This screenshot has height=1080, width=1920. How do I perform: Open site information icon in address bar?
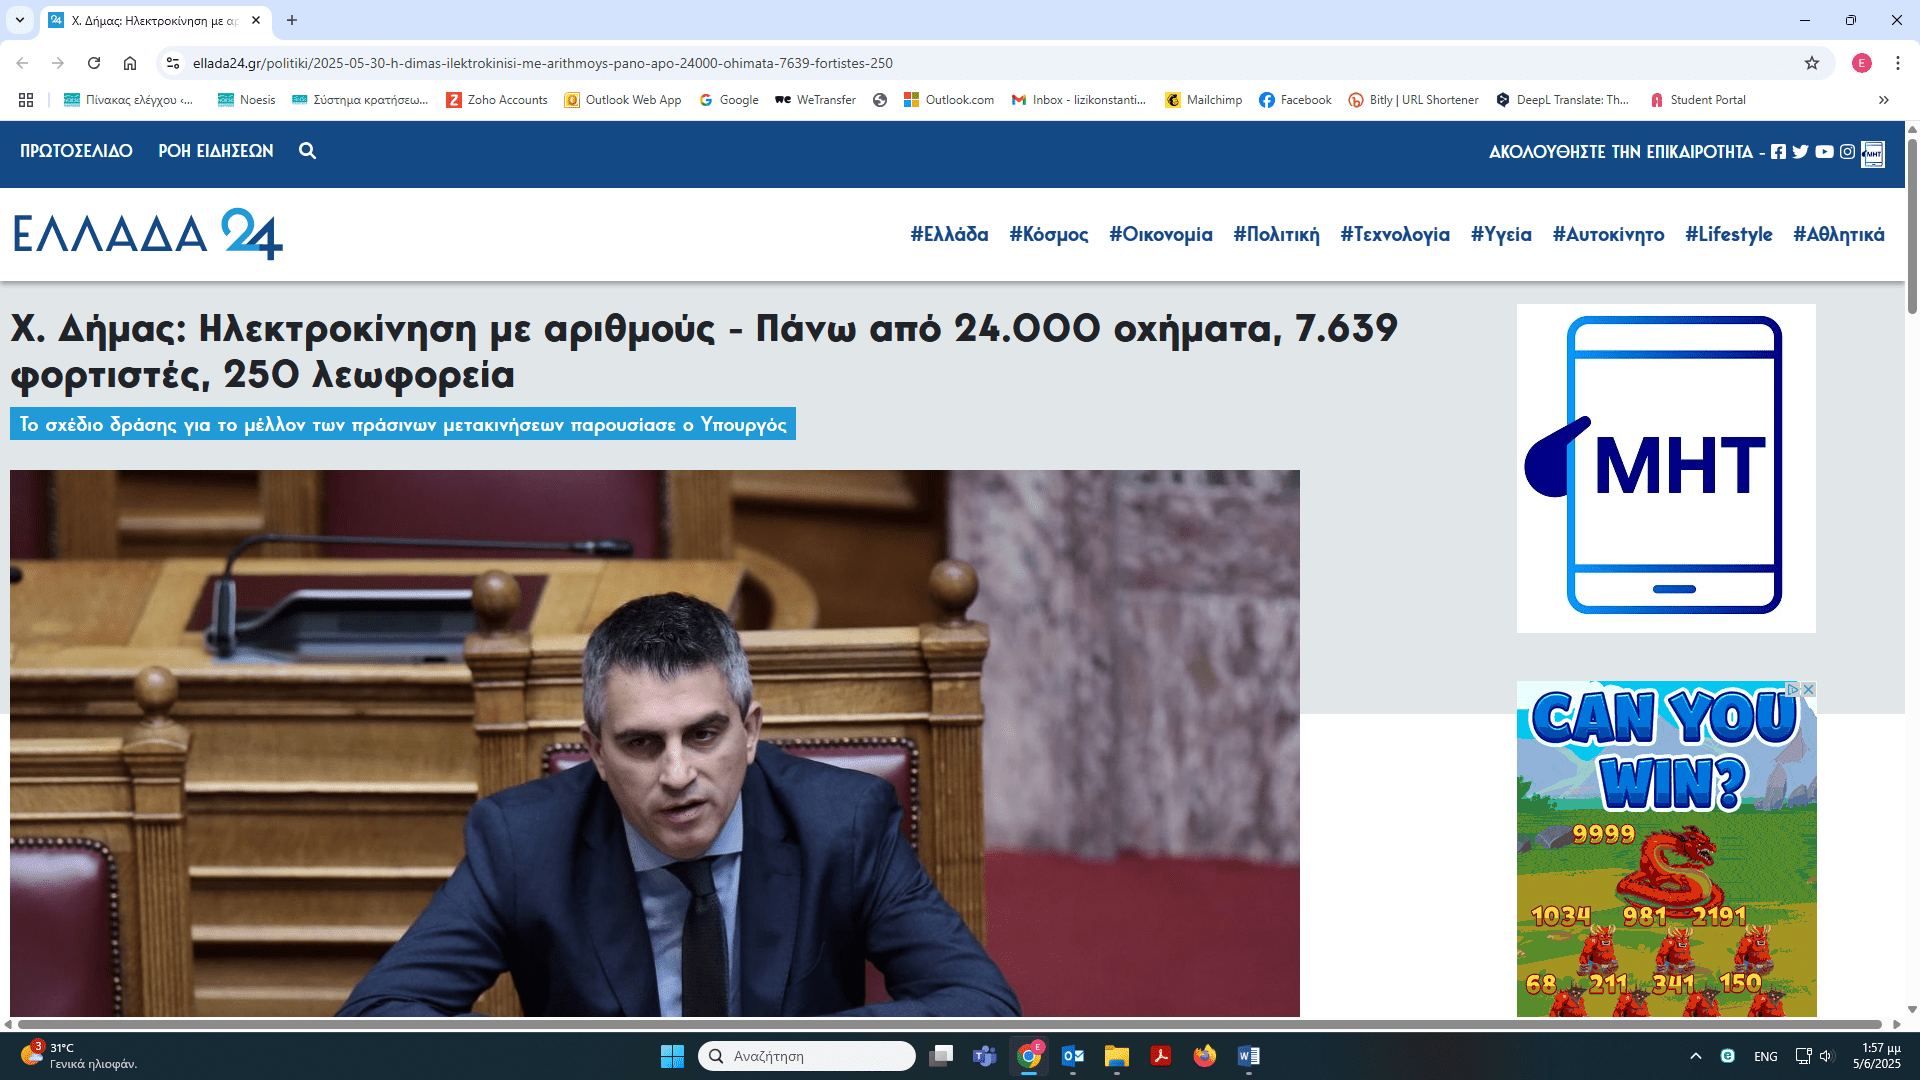[173, 63]
